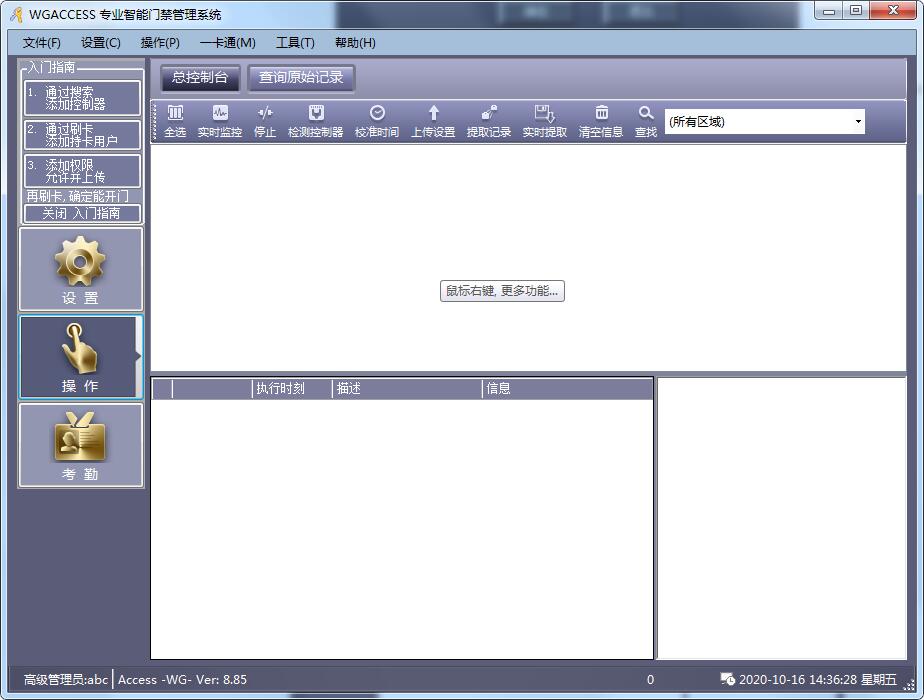The image size is (924, 700).
Task: Click 校准时间 time calibration icon
Action: pyautogui.click(x=377, y=121)
